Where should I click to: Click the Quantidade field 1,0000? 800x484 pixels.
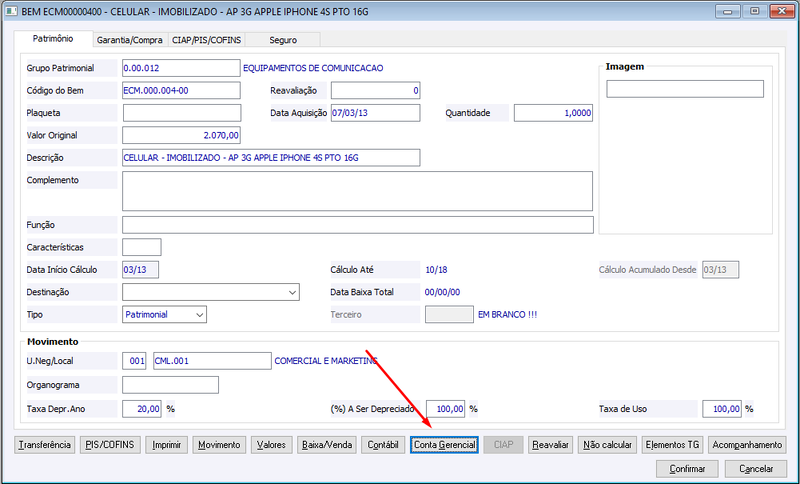tap(553, 113)
